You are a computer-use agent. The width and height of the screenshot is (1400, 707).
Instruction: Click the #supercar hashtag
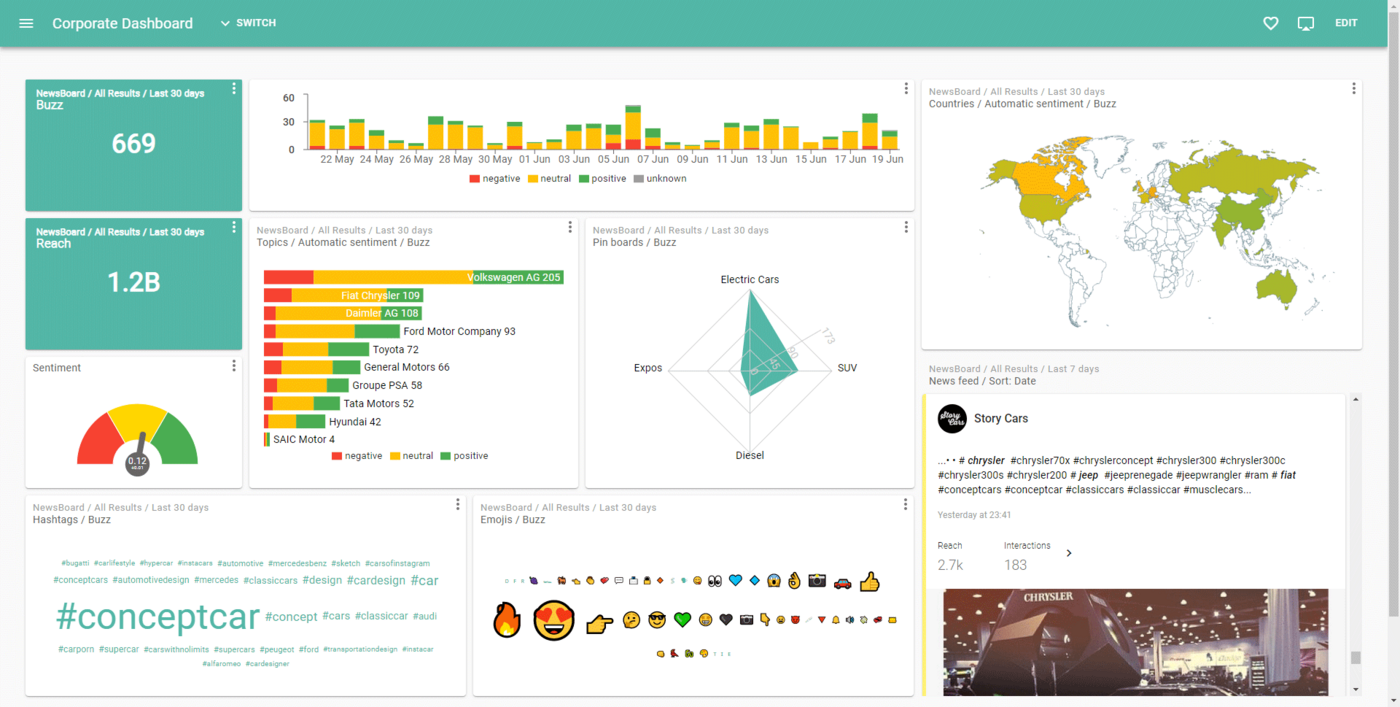(x=120, y=650)
